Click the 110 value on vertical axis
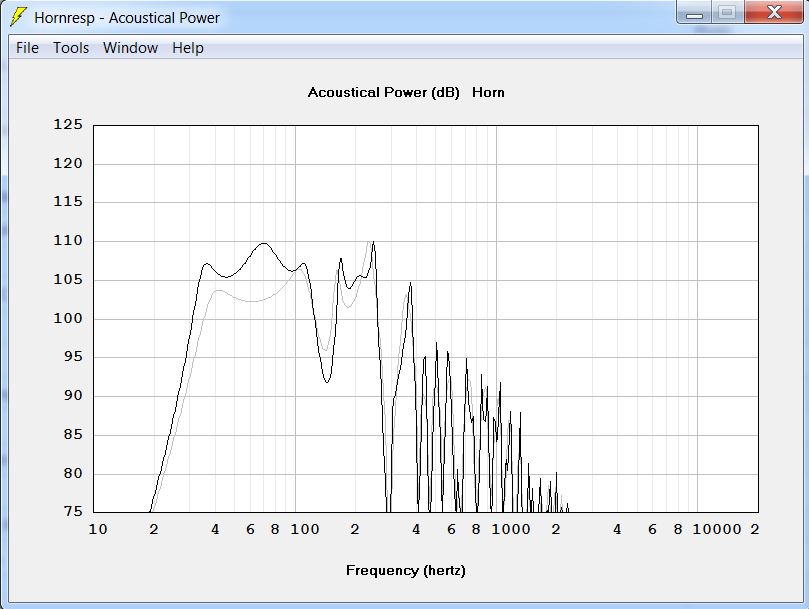809x609 pixels. (x=68, y=241)
